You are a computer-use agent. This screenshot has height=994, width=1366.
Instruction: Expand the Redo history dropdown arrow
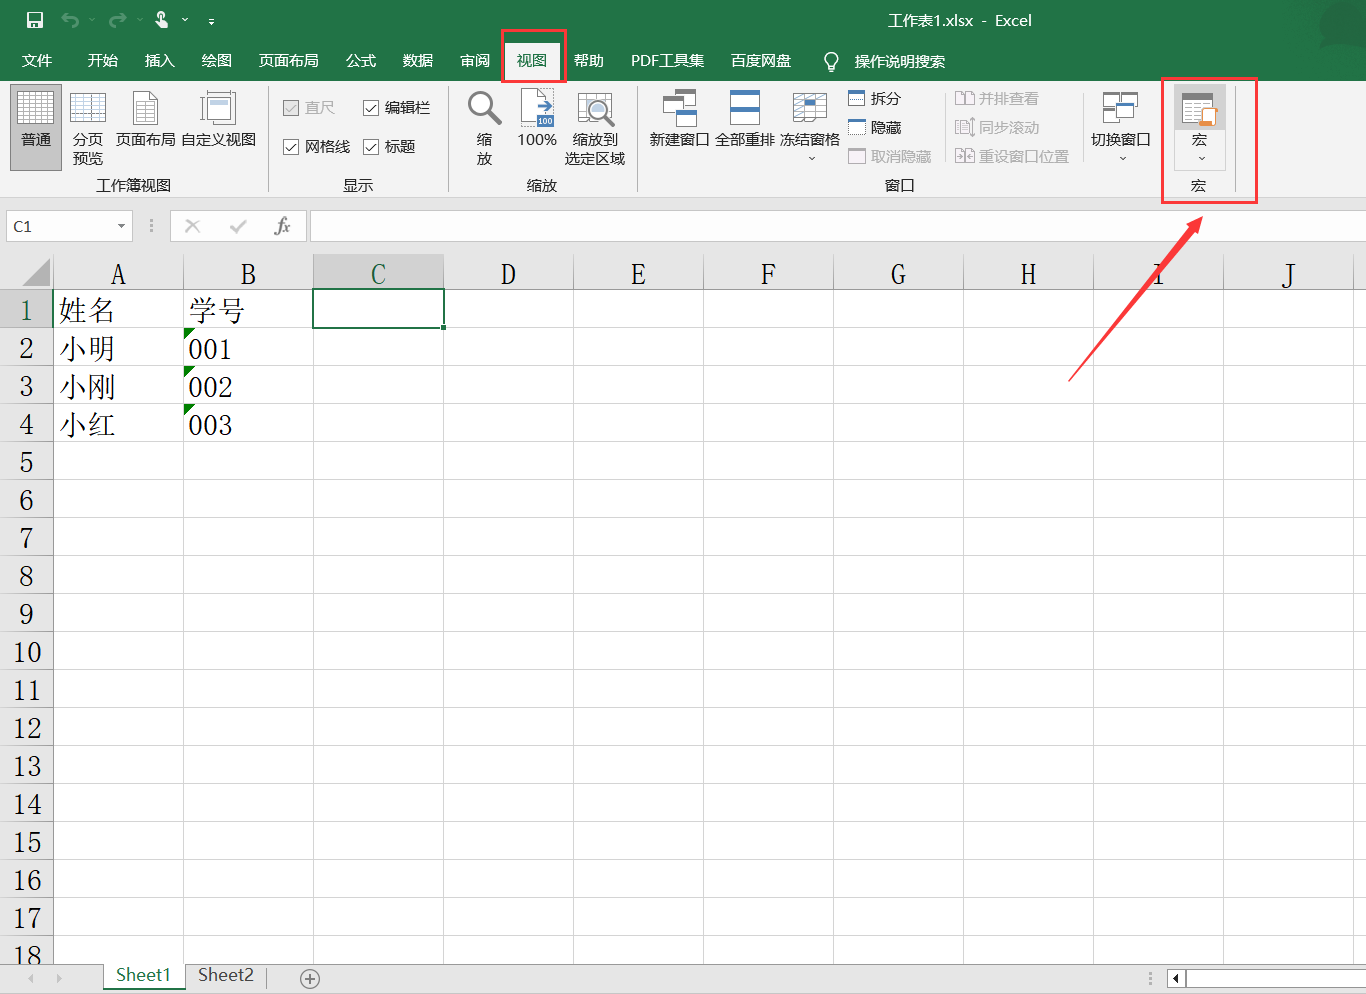(x=139, y=20)
